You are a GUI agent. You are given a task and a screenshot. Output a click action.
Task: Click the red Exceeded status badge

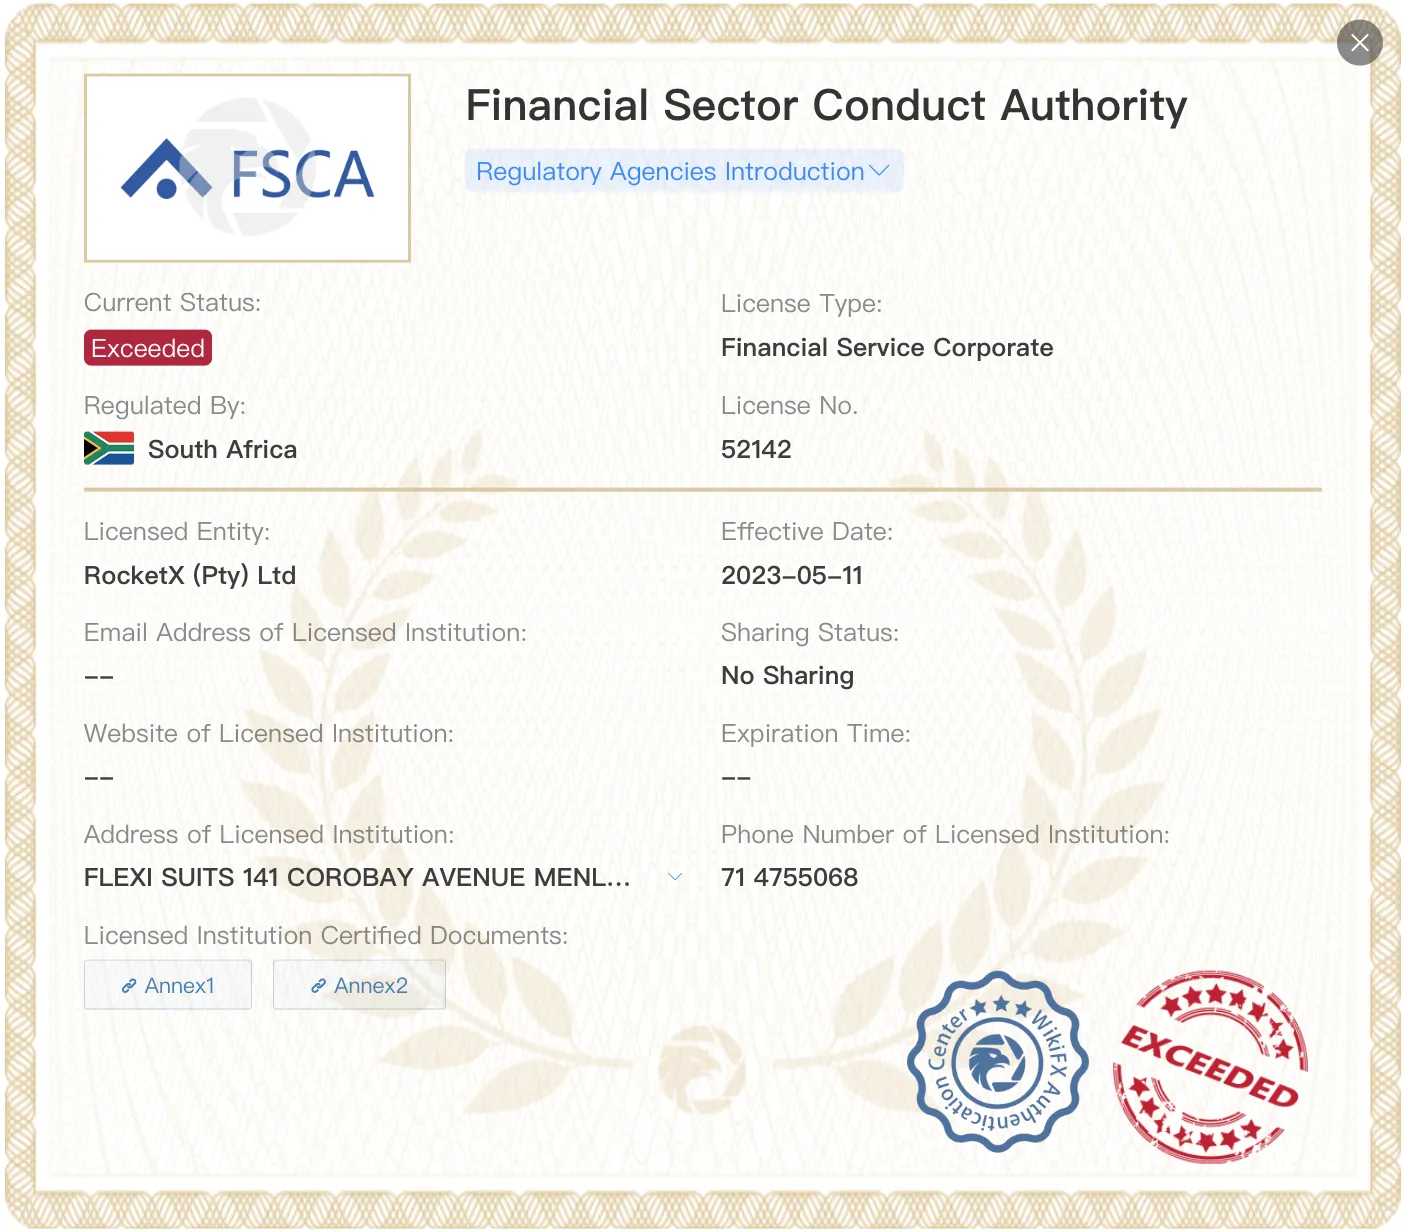tap(148, 348)
